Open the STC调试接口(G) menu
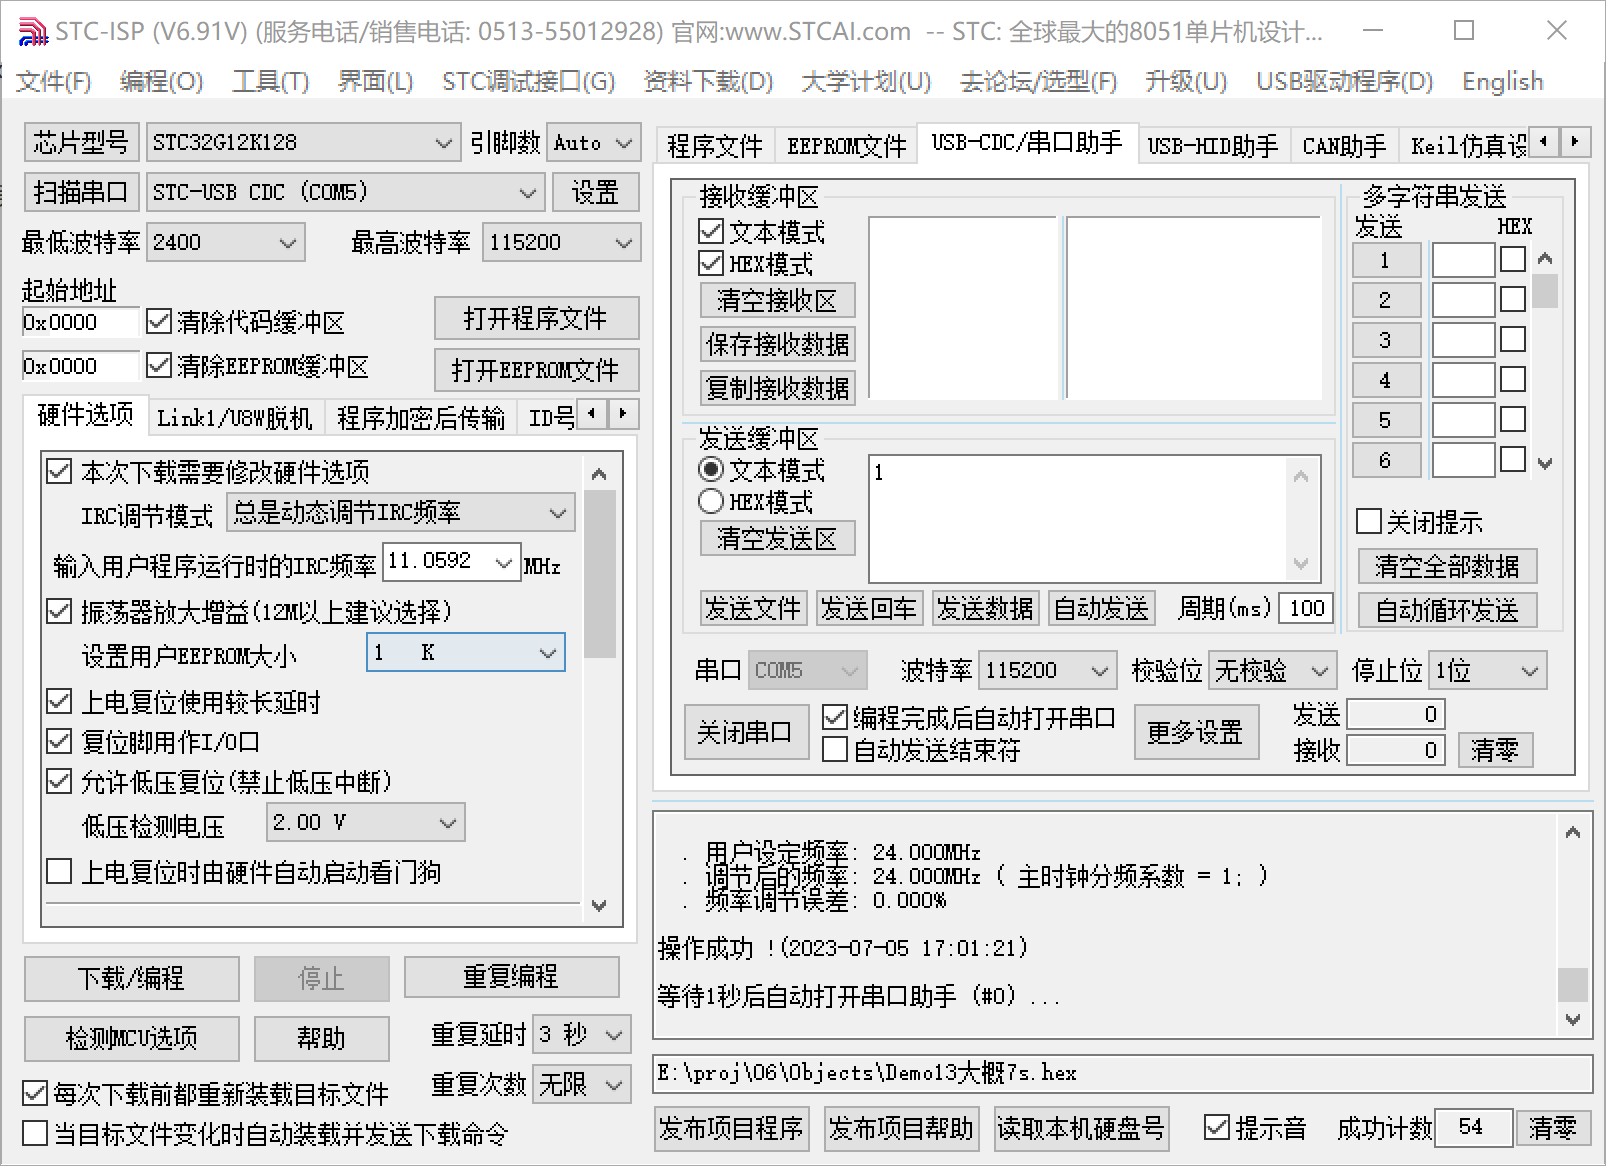This screenshot has height=1166, width=1606. 528,81
